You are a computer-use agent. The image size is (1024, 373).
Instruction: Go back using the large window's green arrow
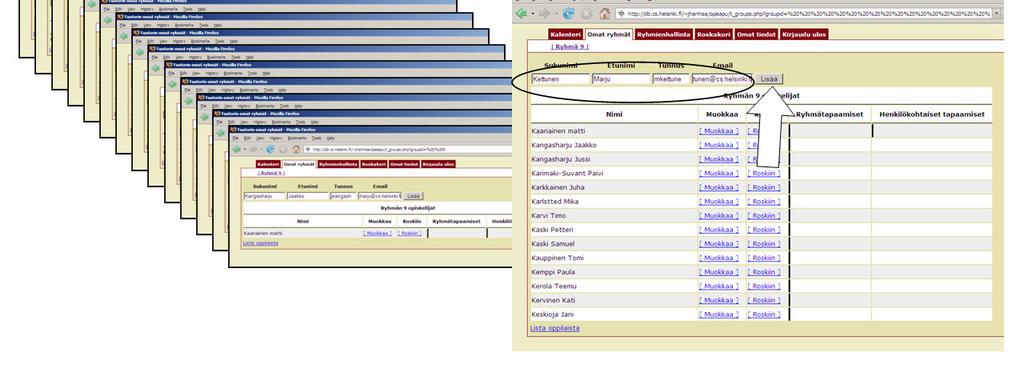[x=520, y=13]
